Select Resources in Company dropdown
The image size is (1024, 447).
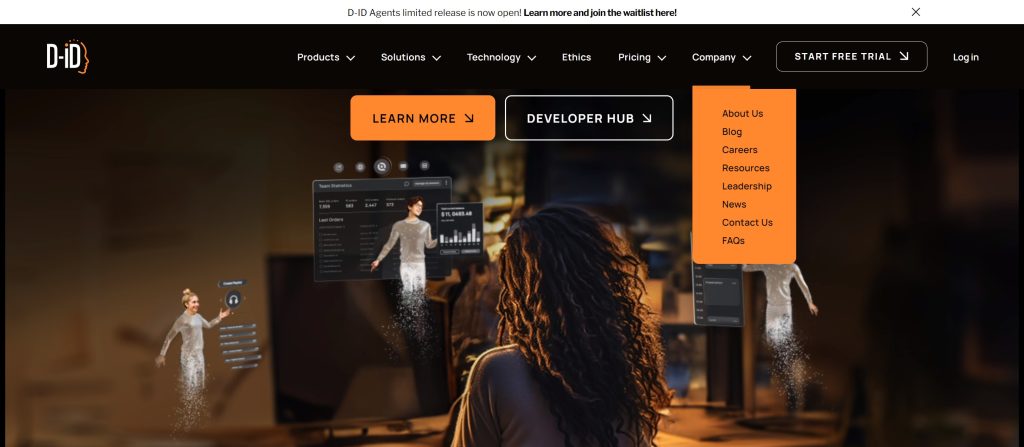pyautogui.click(x=746, y=168)
